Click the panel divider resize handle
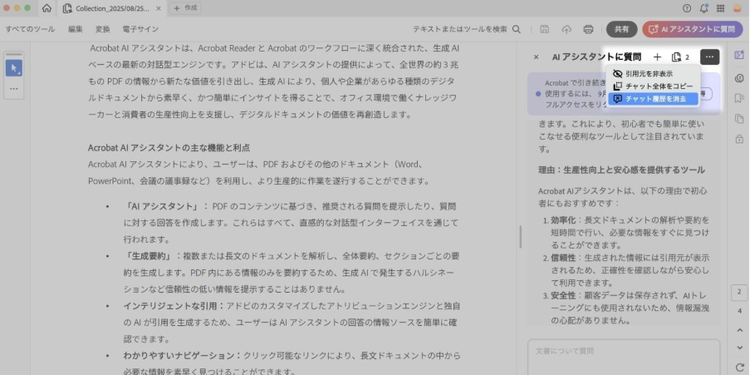 520,237
